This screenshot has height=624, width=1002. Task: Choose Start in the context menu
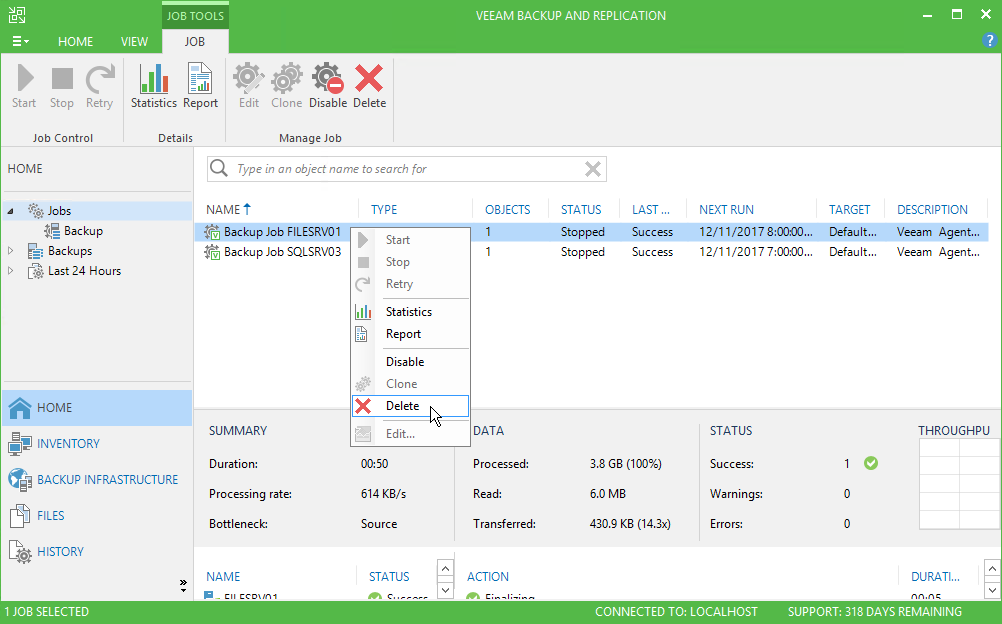click(x=410, y=240)
